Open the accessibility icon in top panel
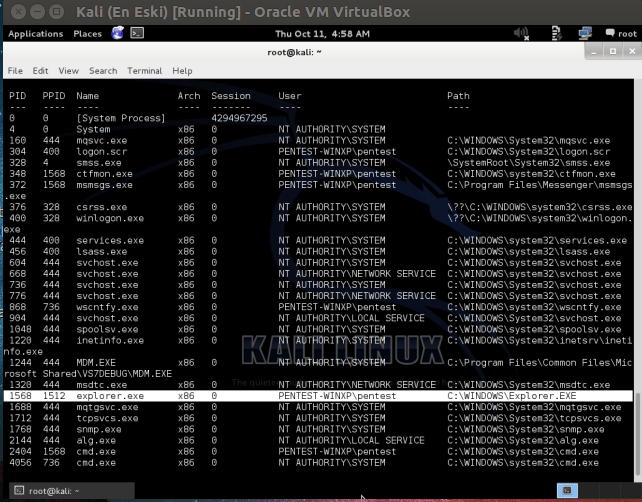Image resolution: width=642 pixels, height=502 pixels. (x=556, y=33)
